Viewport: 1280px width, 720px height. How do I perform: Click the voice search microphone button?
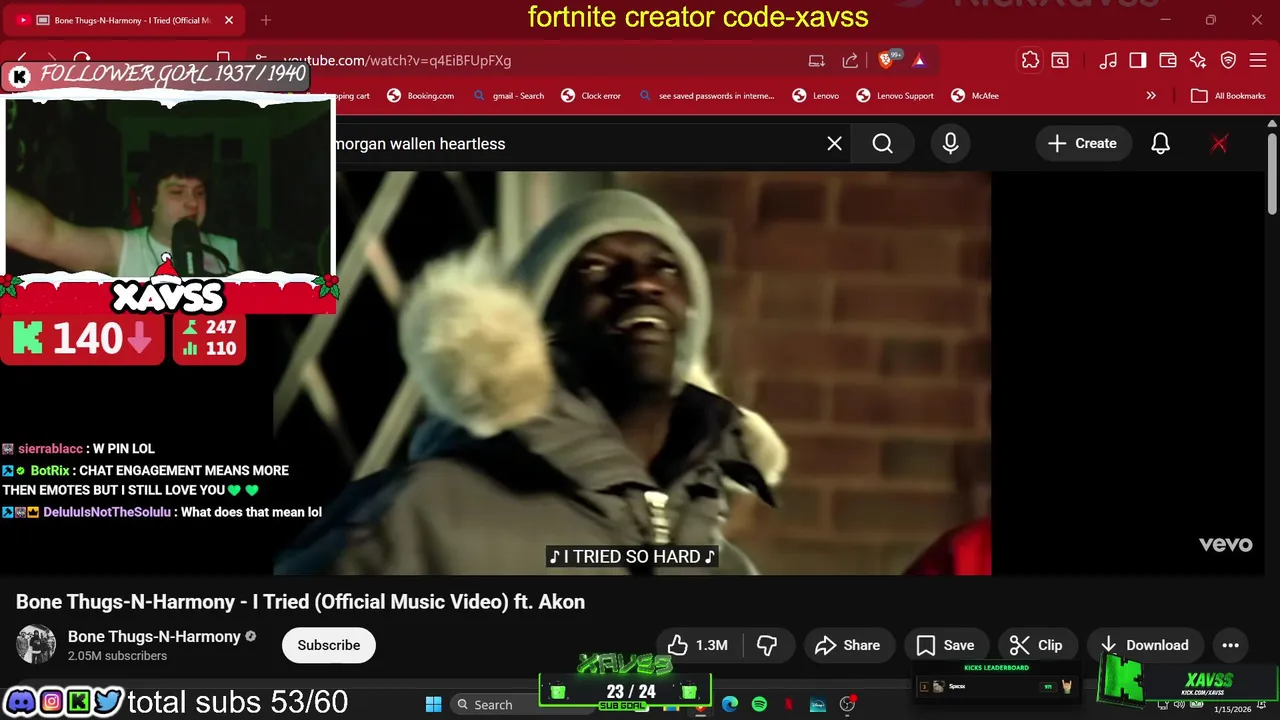click(951, 144)
